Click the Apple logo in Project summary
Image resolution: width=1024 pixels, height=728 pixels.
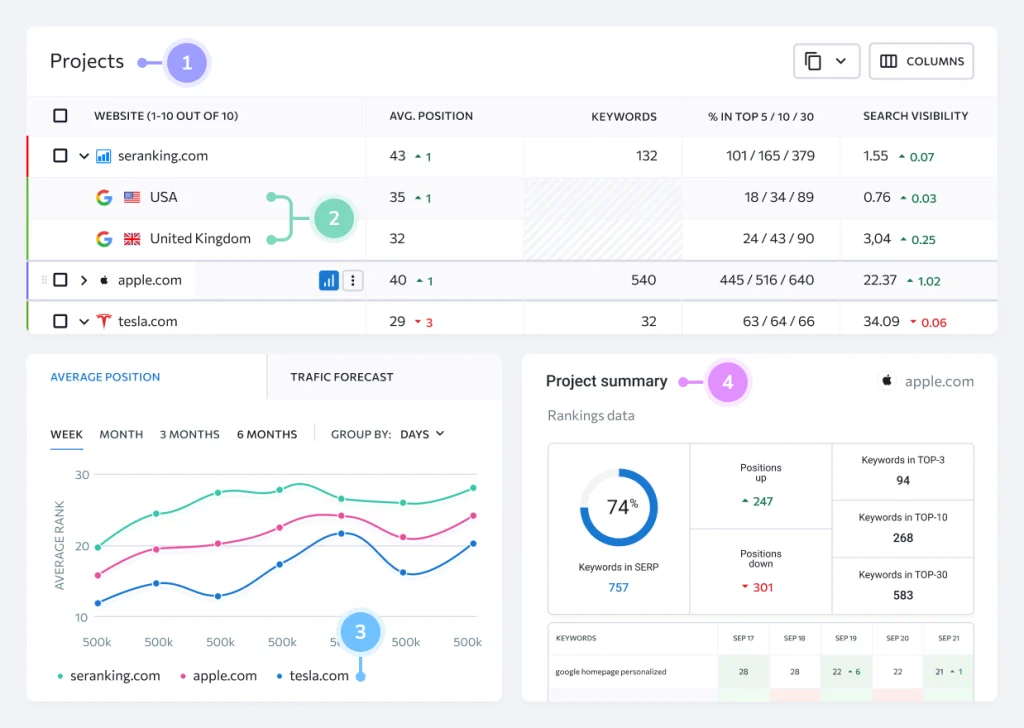pos(887,381)
